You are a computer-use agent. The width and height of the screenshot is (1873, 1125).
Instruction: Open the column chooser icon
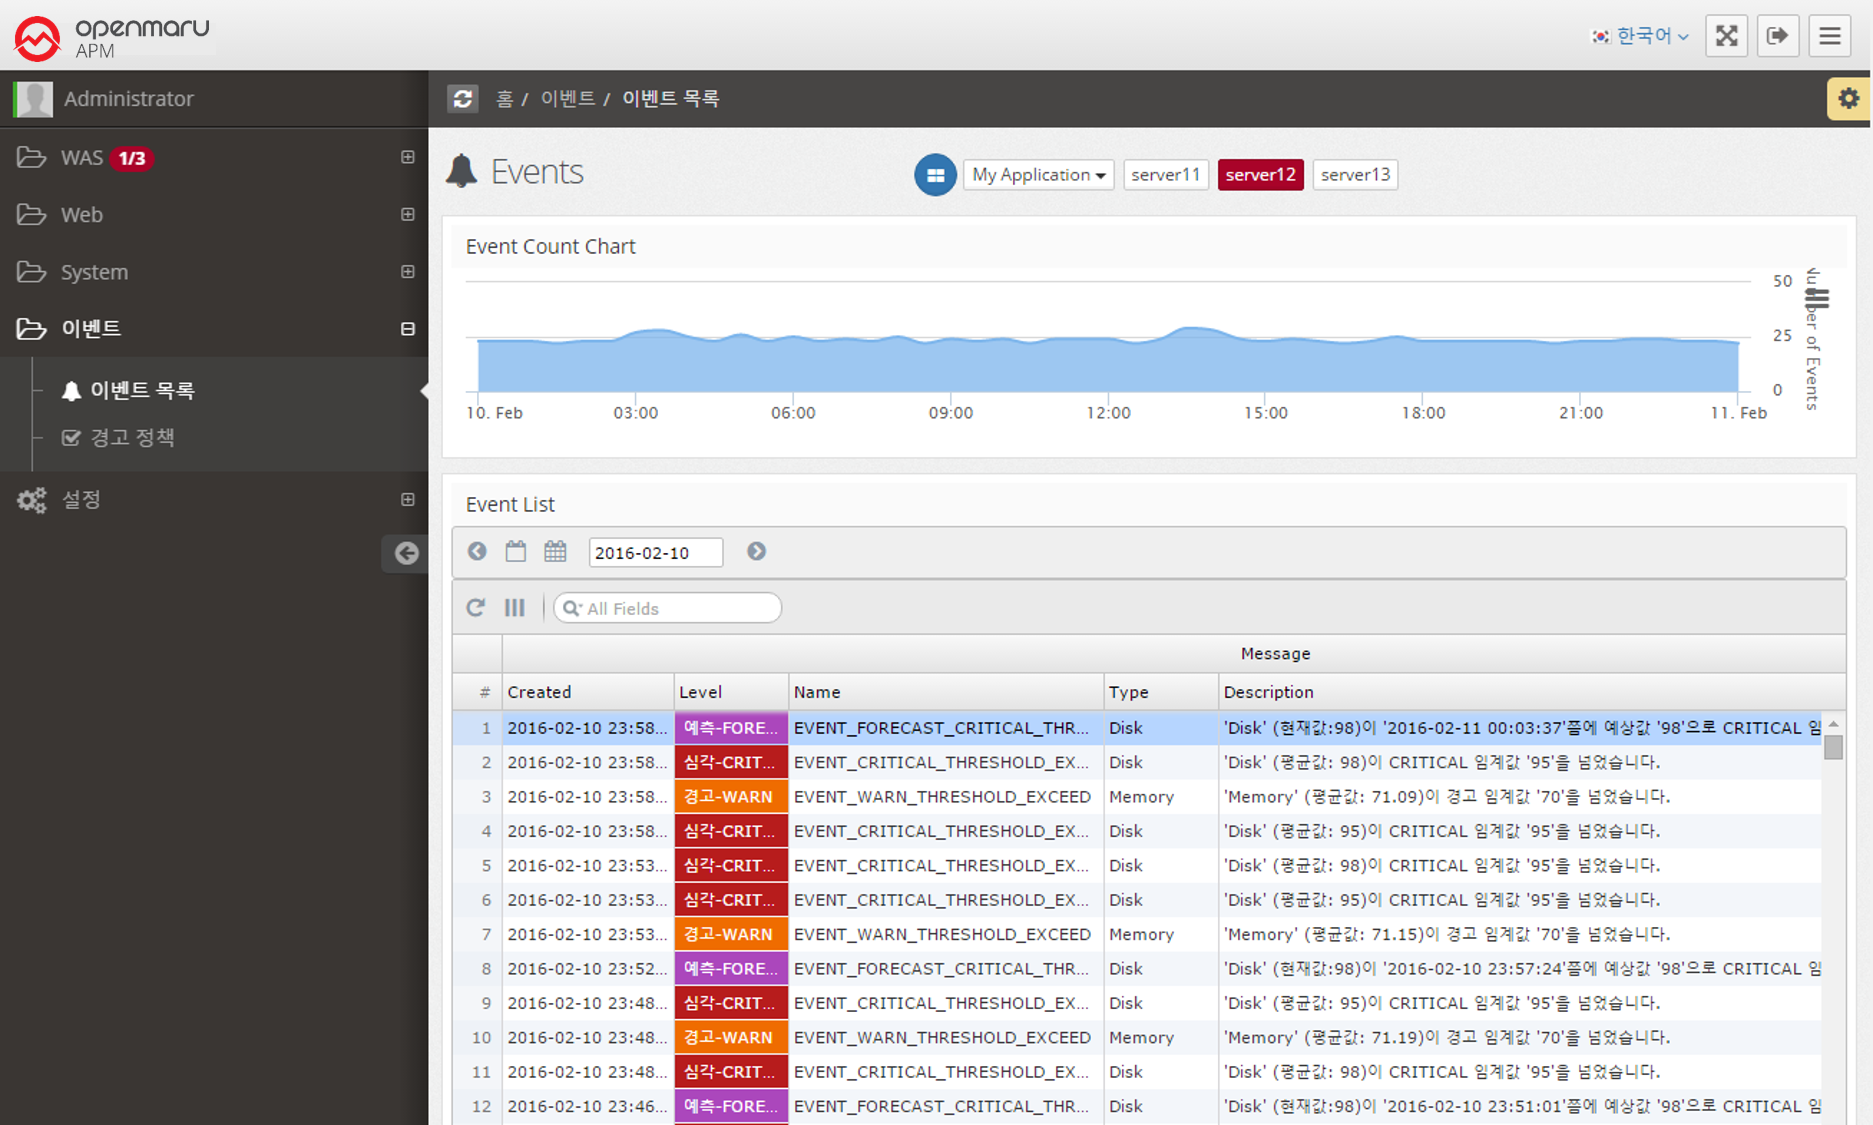[x=515, y=608]
